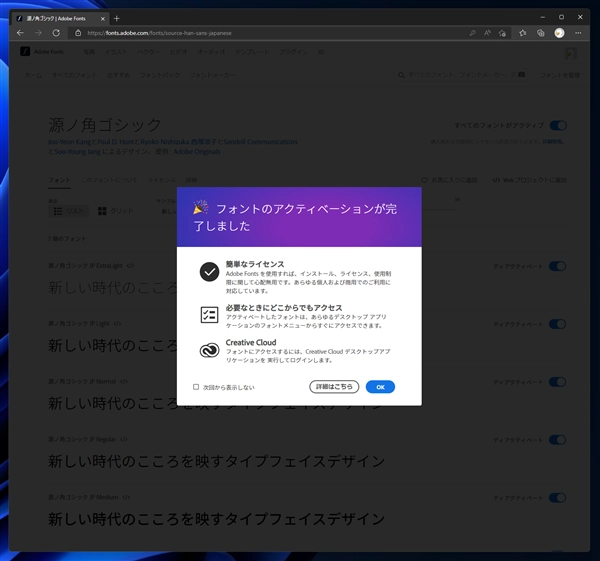Open おすすめ navigation item
Image resolution: width=600 pixels, height=561 pixels.
pyautogui.click(x=119, y=75)
